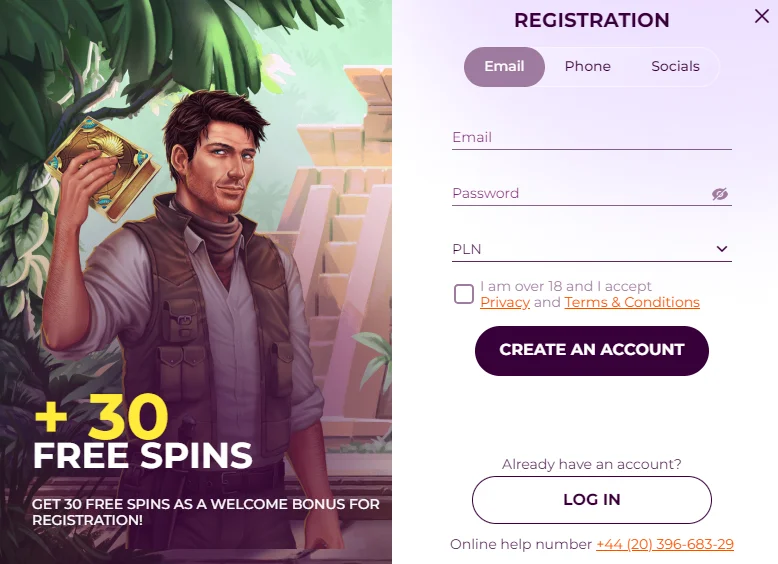Open the Socials registration tab

[675, 67]
